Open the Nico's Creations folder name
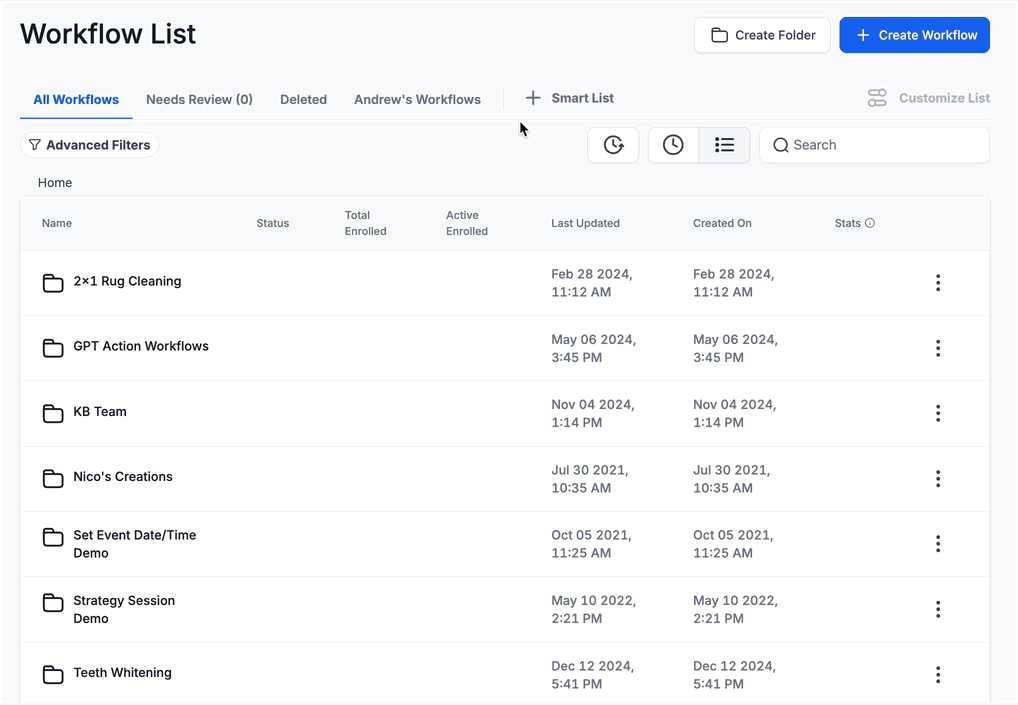Image resolution: width=1018 pixels, height=705 pixels. 123,476
